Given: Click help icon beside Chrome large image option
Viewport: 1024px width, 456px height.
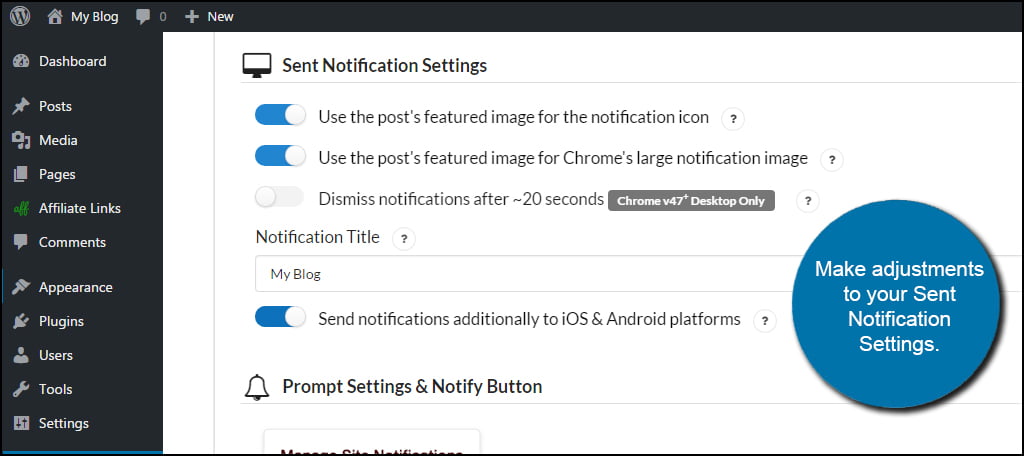Looking at the screenshot, I should [x=831, y=160].
